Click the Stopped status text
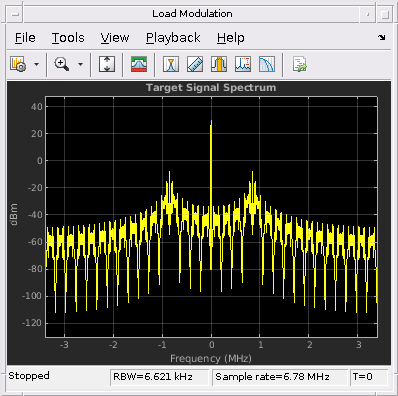This screenshot has width=398, height=396. (x=29, y=376)
